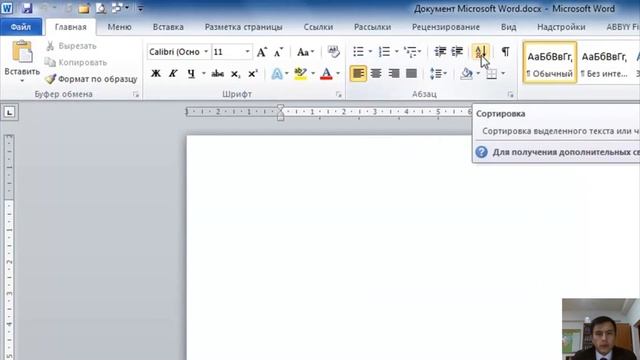The width and height of the screenshot is (640, 360).
Task: Open highlight color dropdown arrow
Action: [313, 73]
